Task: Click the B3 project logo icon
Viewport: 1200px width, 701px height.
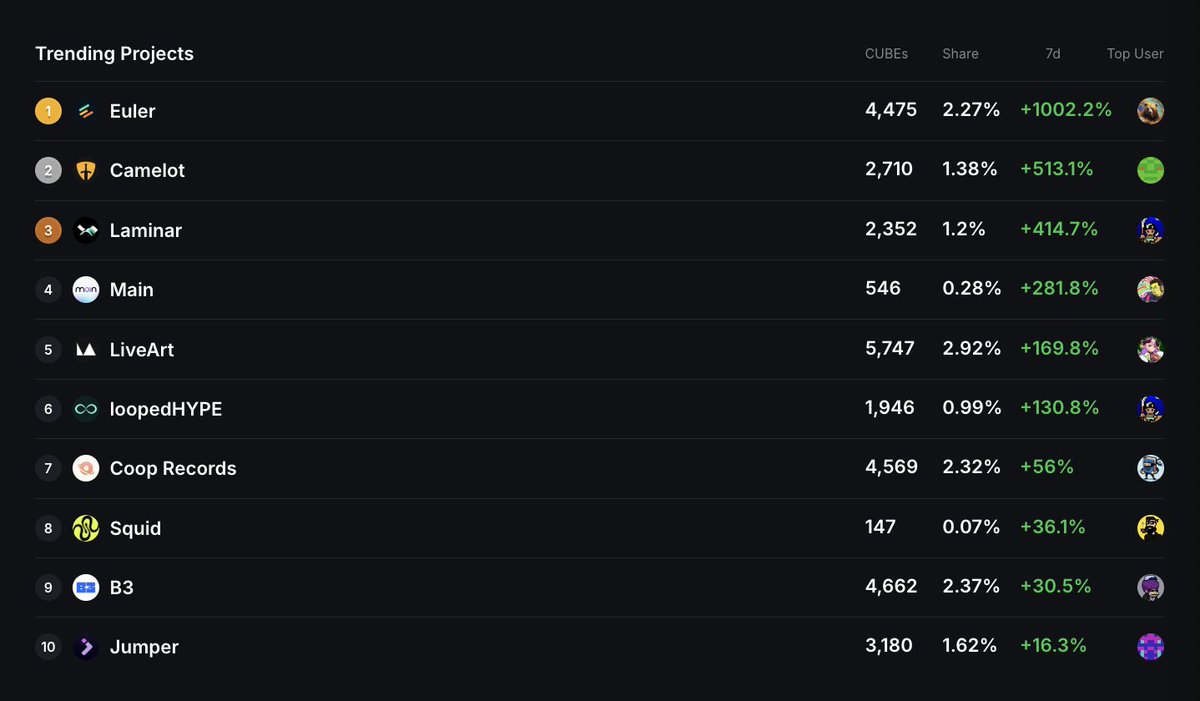Action: coord(86,588)
